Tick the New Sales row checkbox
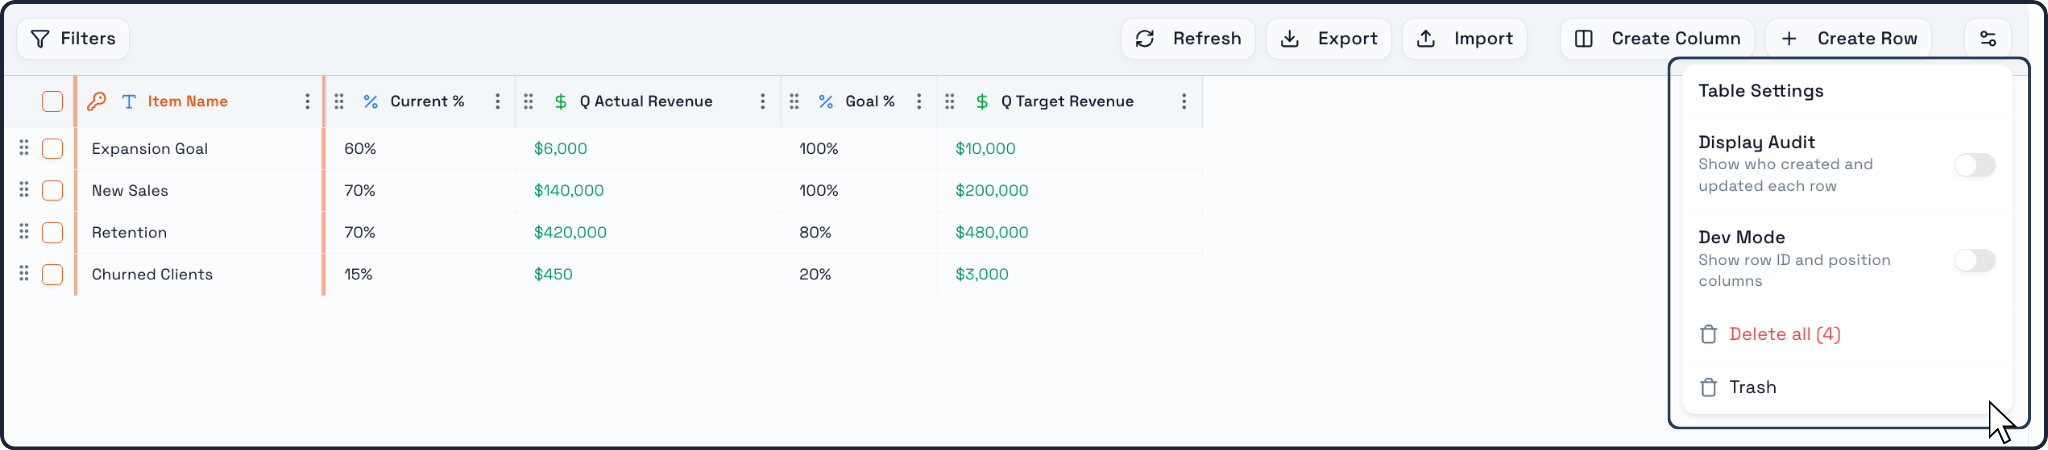 (53, 190)
